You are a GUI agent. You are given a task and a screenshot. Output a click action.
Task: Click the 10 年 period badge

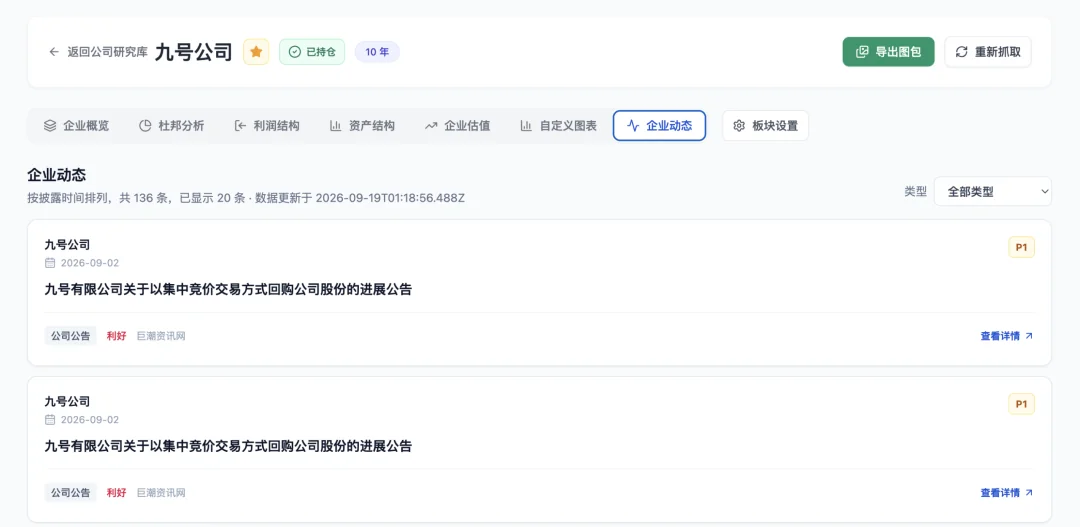click(377, 52)
